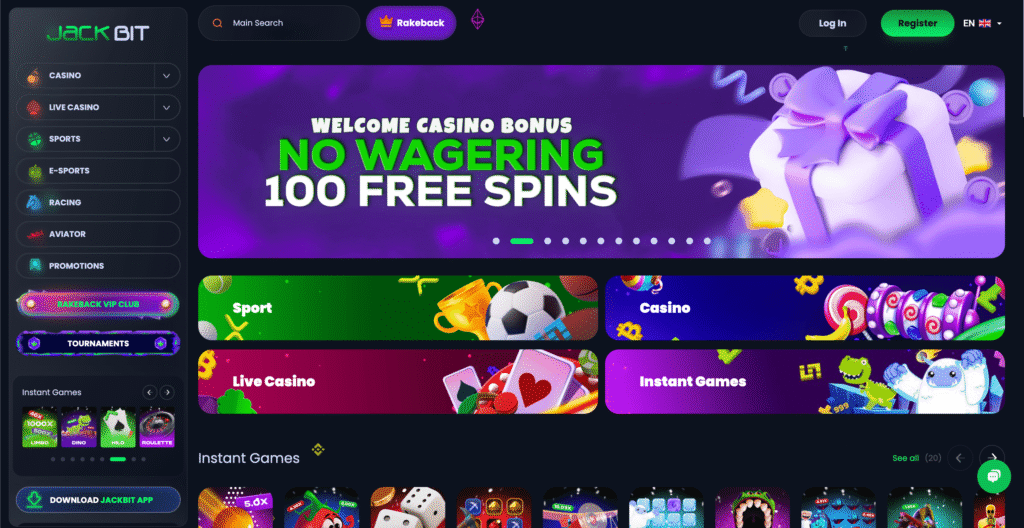Click the Ethereum diamond icon in header
1024x528 pixels.
[x=478, y=19]
